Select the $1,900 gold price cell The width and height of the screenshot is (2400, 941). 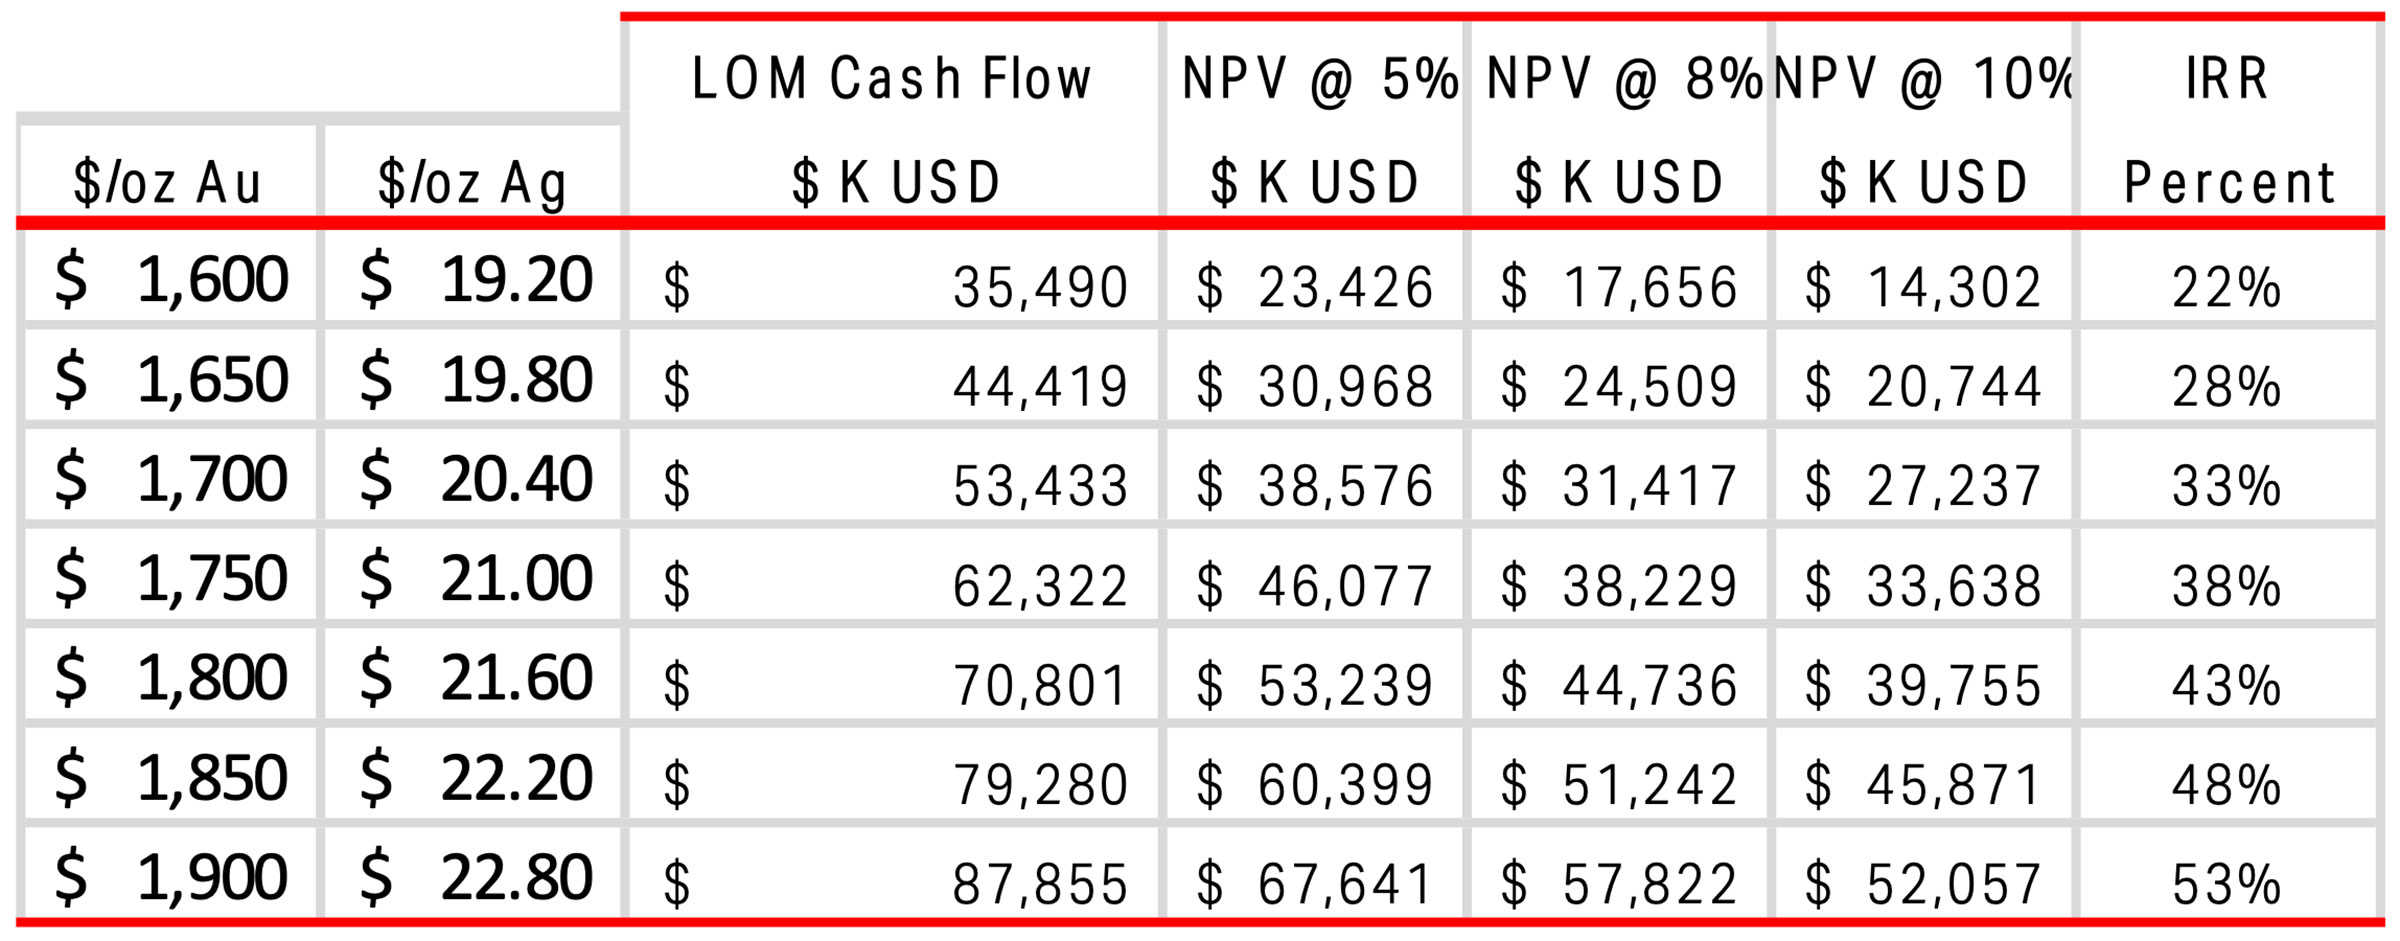(x=169, y=874)
